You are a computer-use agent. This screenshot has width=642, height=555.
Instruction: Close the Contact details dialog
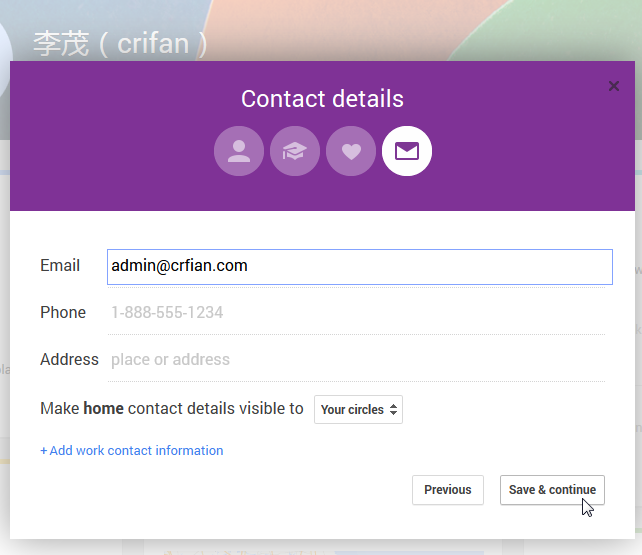tap(614, 86)
